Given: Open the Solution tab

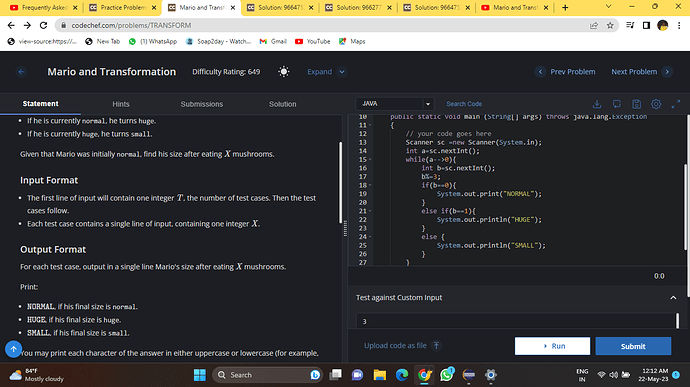Looking at the screenshot, I should pyautogui.click(x=283, y=104).
